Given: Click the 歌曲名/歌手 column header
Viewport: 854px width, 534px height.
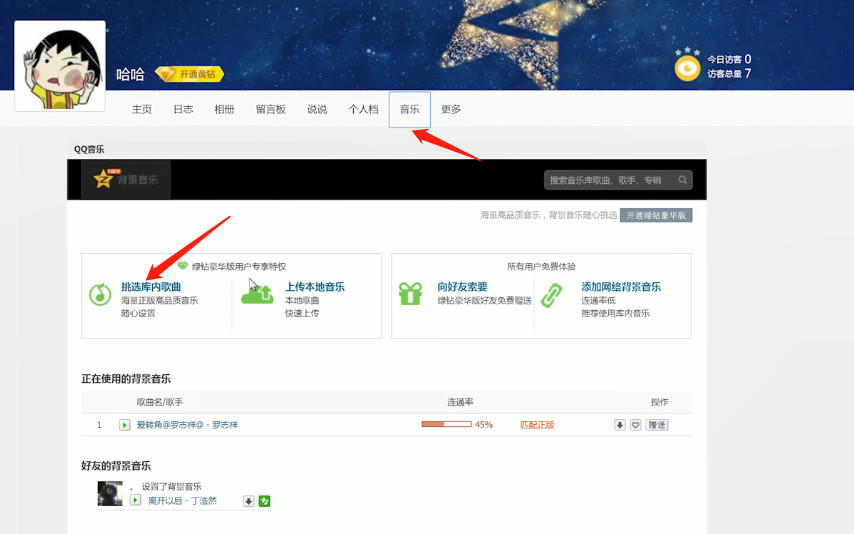Looking at the screenshot, I should (x=160, y=402).
